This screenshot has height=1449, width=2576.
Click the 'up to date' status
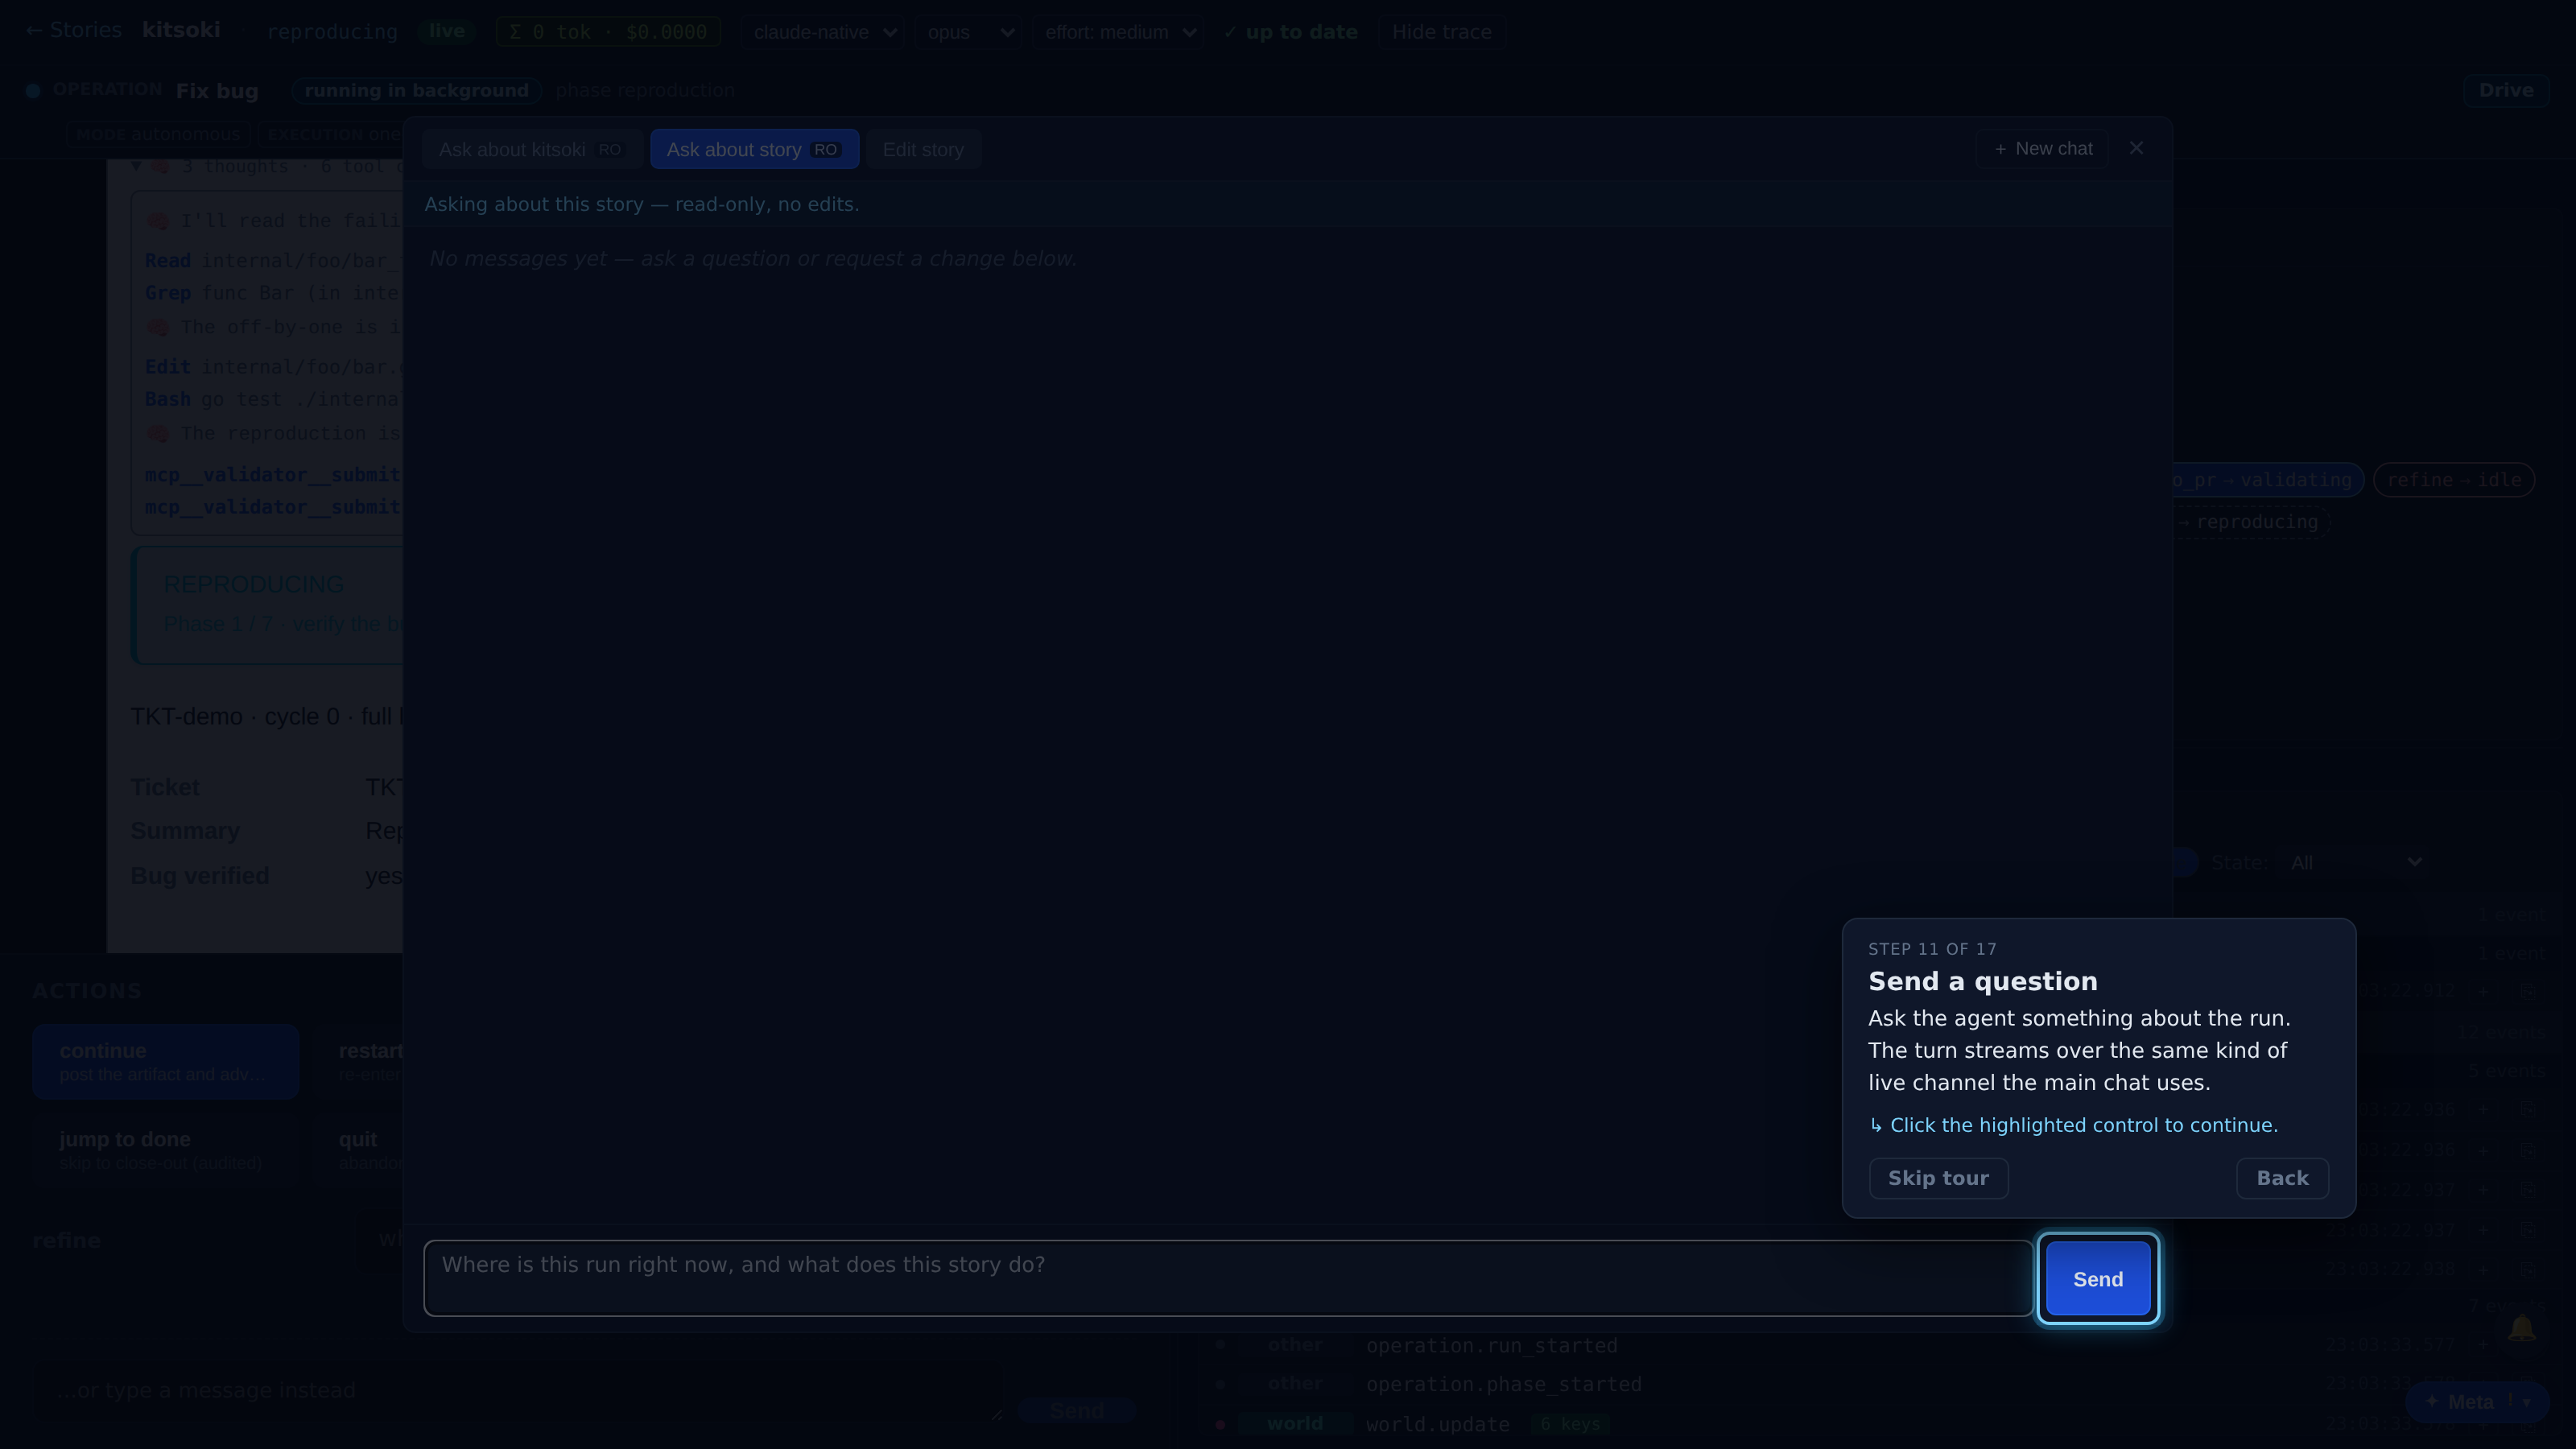[x=1290, y=32]
